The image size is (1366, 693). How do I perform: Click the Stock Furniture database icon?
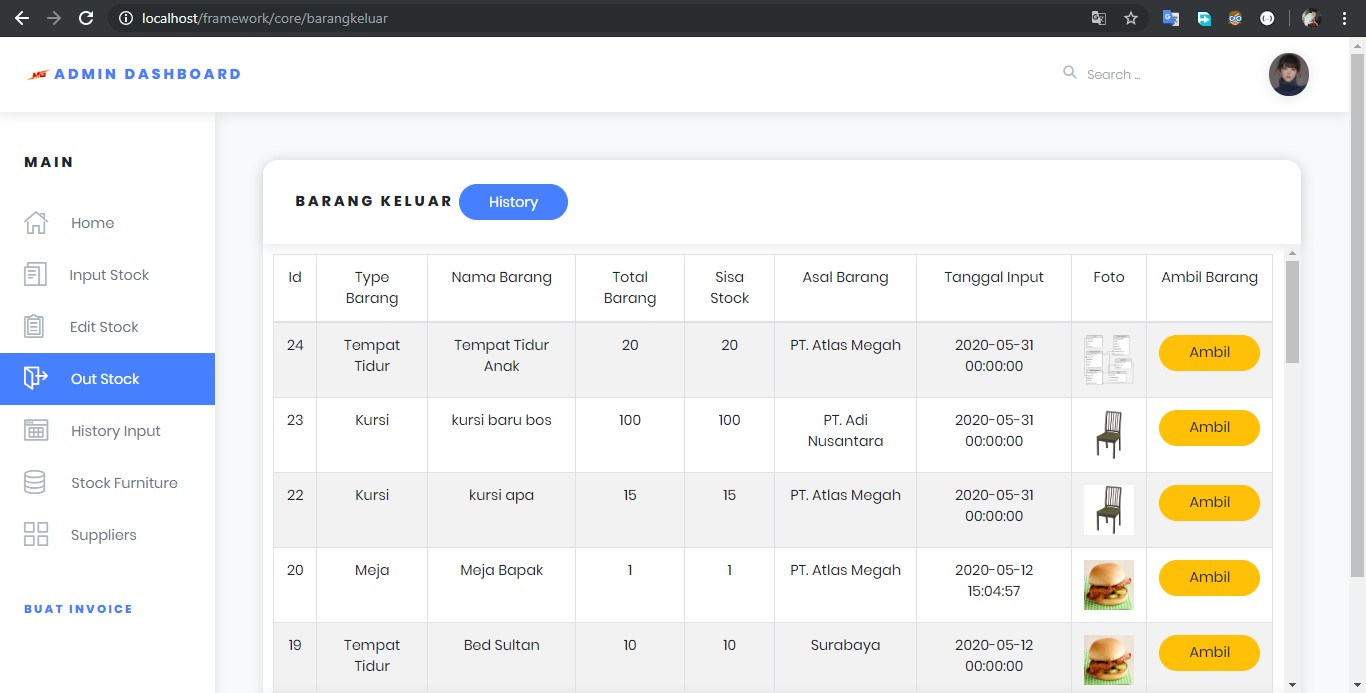35,483
